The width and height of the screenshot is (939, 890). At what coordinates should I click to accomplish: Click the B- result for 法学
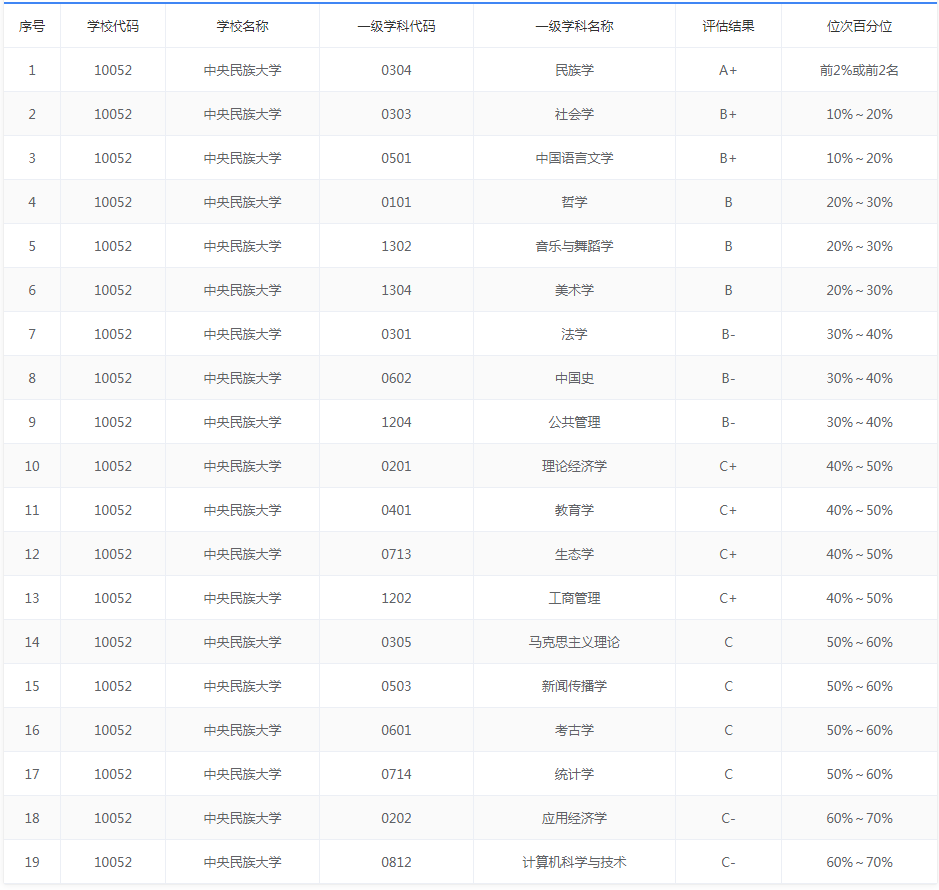click(x=728, y=334)
